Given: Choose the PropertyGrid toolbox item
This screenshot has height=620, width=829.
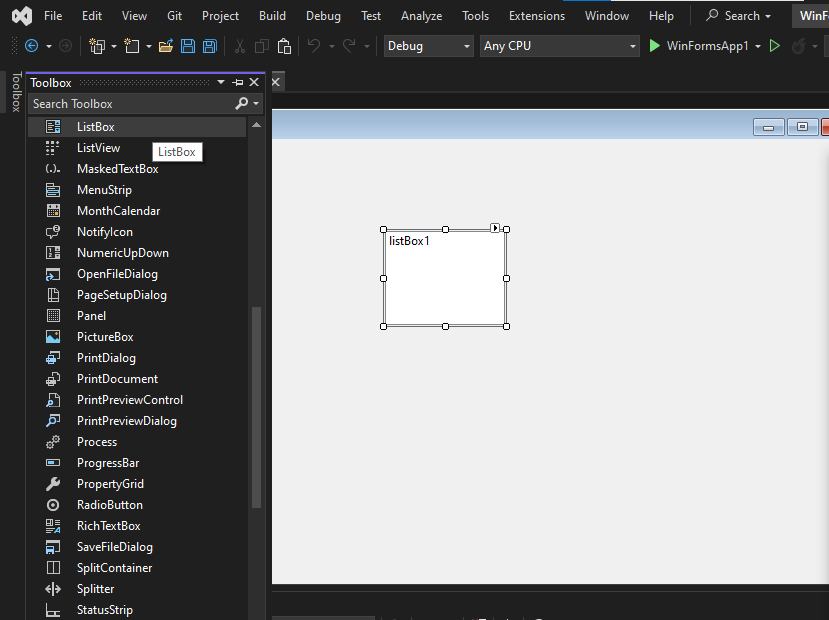Looking at the screenshot, I should pos(110,484).
